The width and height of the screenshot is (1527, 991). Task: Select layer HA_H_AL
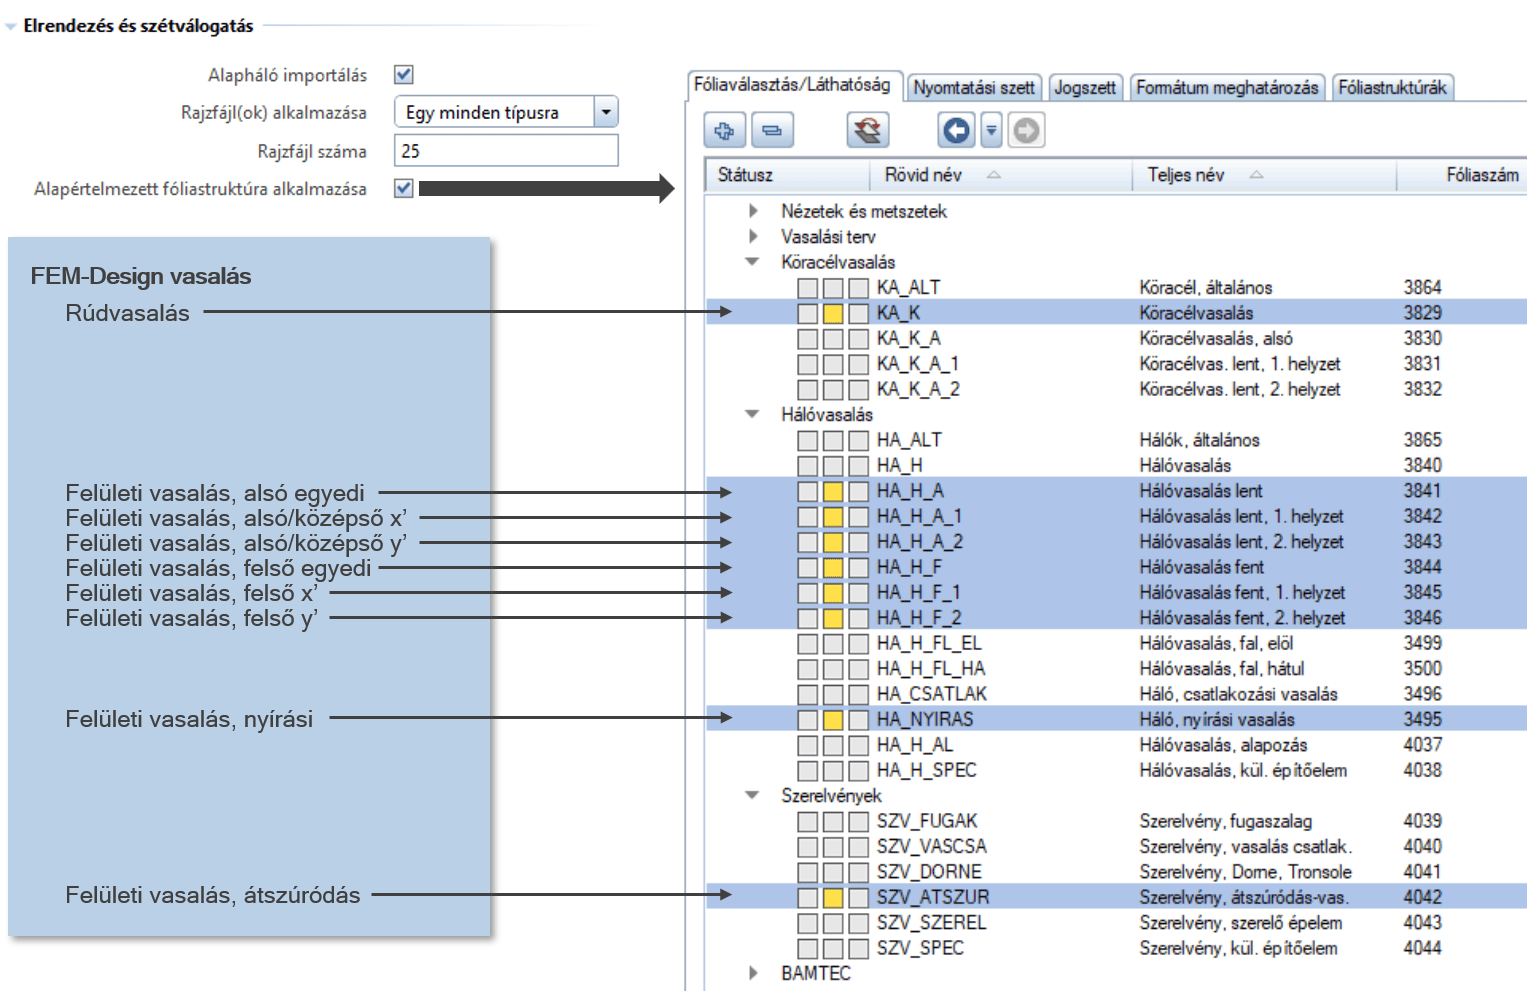915,745
